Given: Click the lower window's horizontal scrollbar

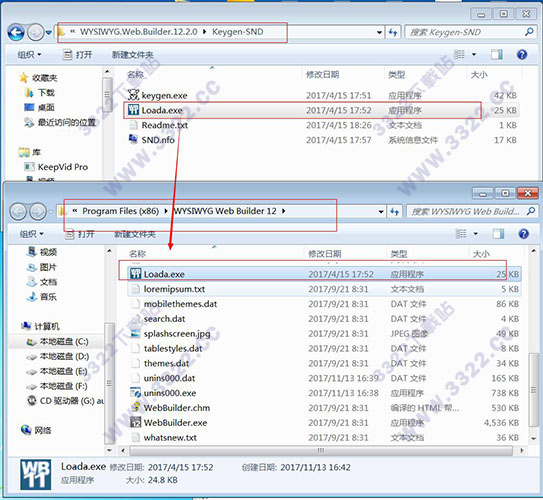Looking at the screenshot, I should 321,450.
